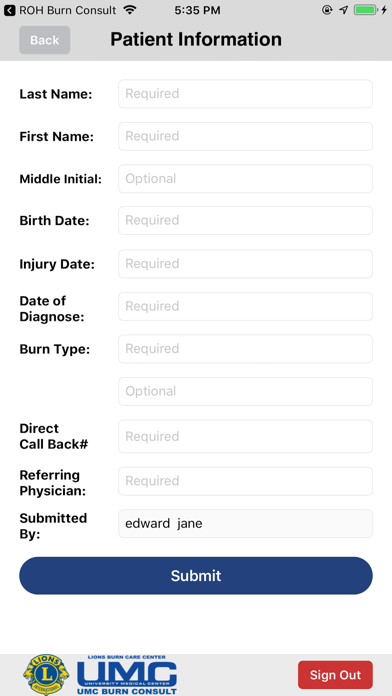Screen dimensions: 392x696
Task: Open the Injury Date picker field
Action: 245,264
